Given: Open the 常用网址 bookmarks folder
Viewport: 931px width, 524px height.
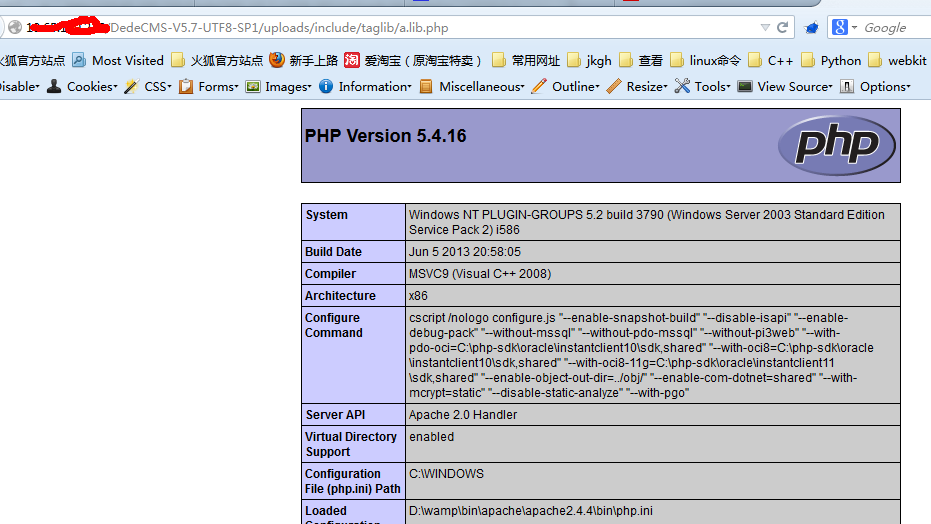Looking at the screenshot, I should 526,61.
